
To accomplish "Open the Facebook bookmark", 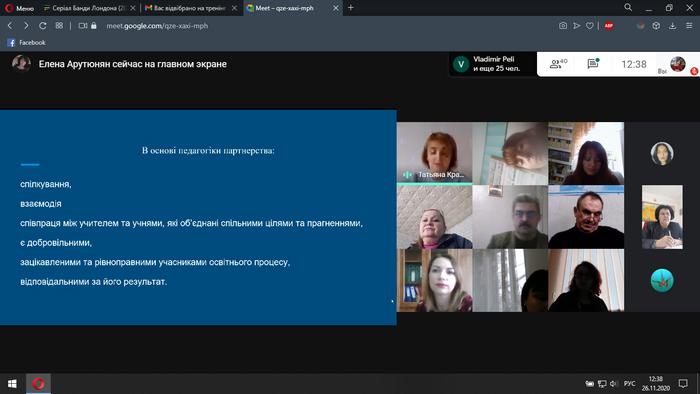I will click(x=26, y=42).
